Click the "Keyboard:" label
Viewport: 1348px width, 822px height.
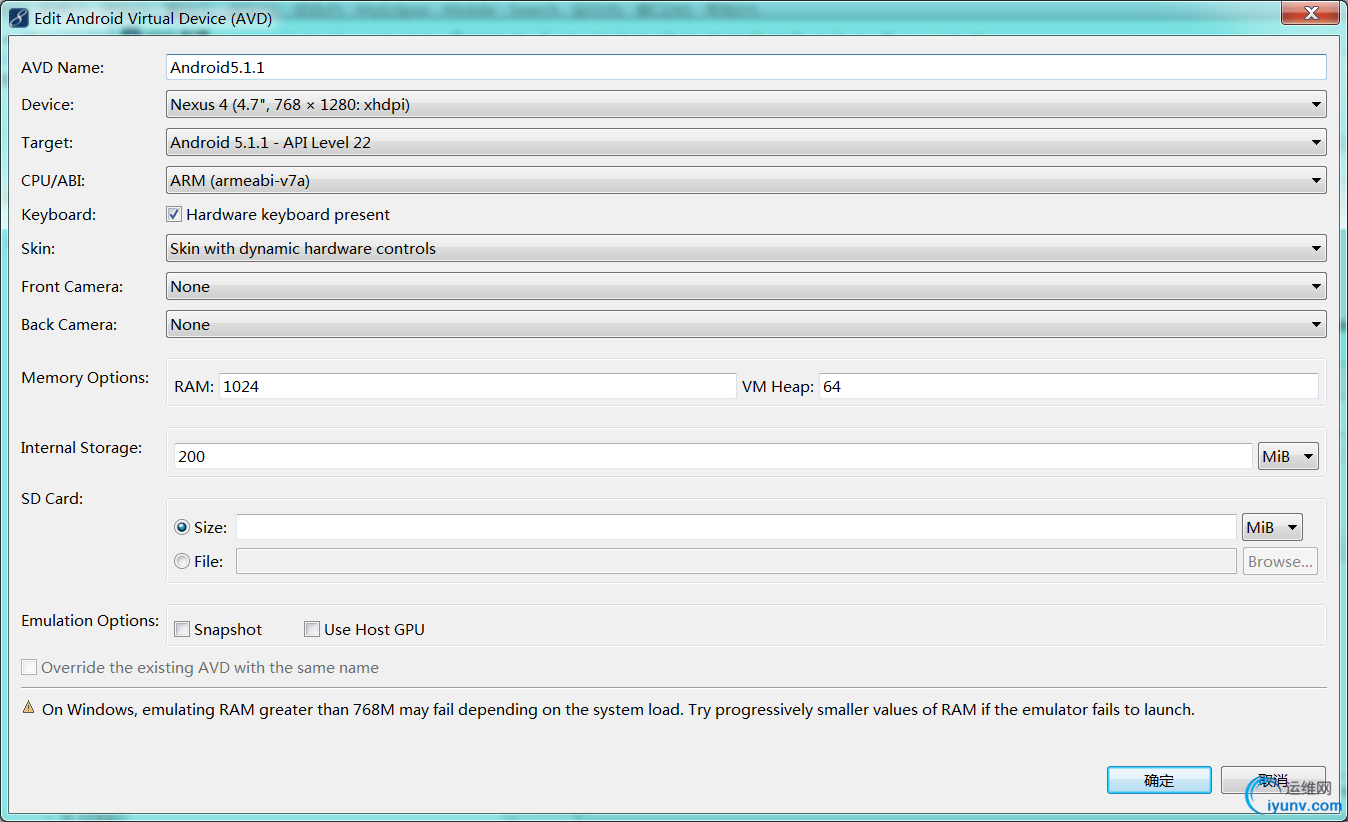tap(59, 214)
